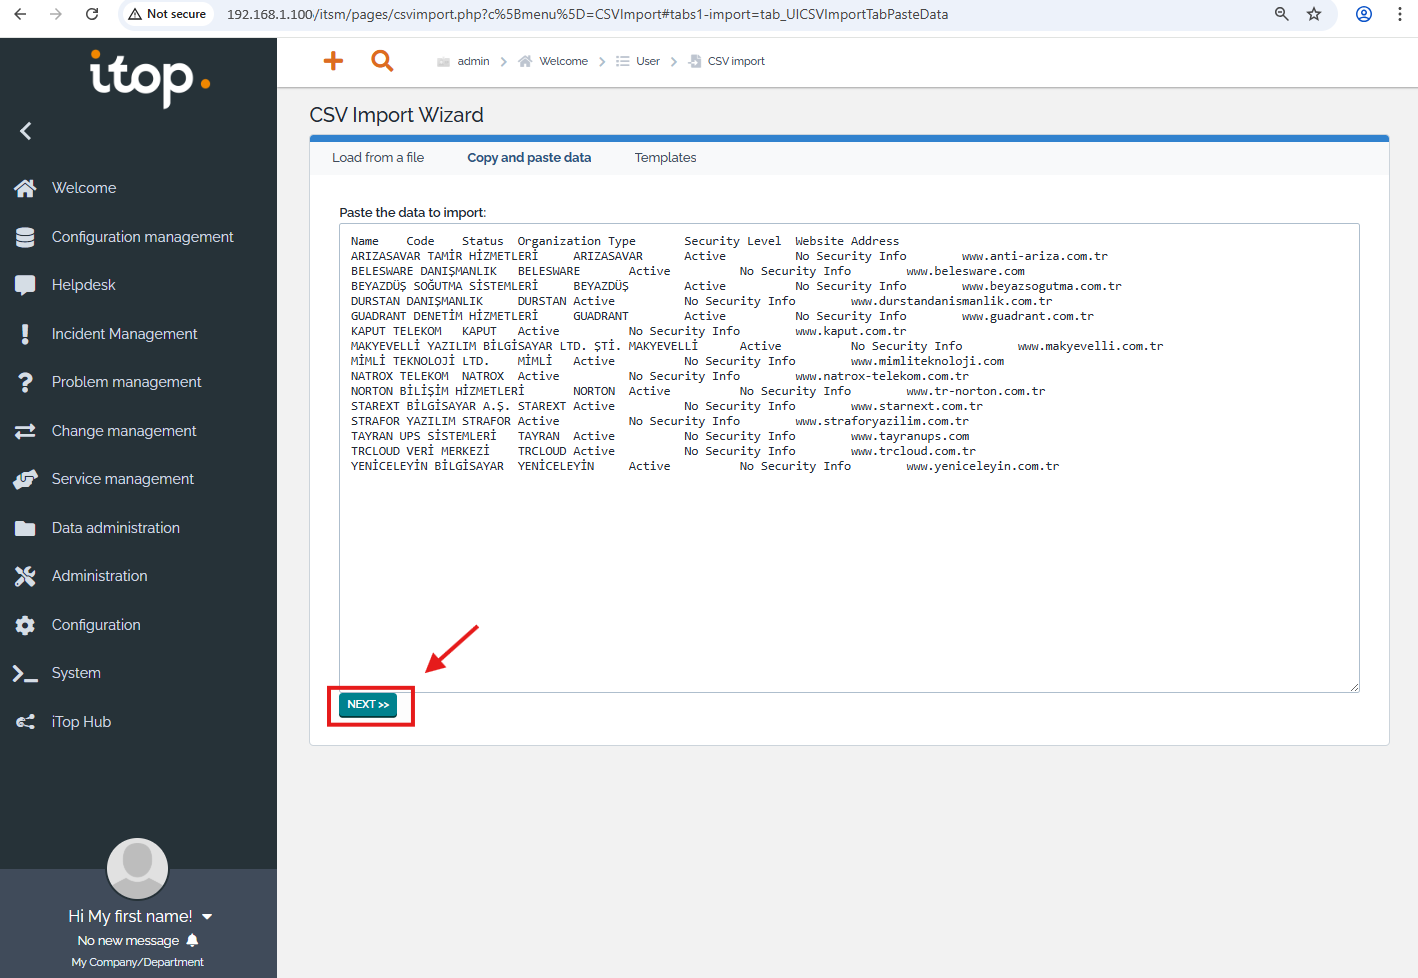The image size is (1418, 978).
Task: Open Problem management menu entry
Action: coord(126,382)
